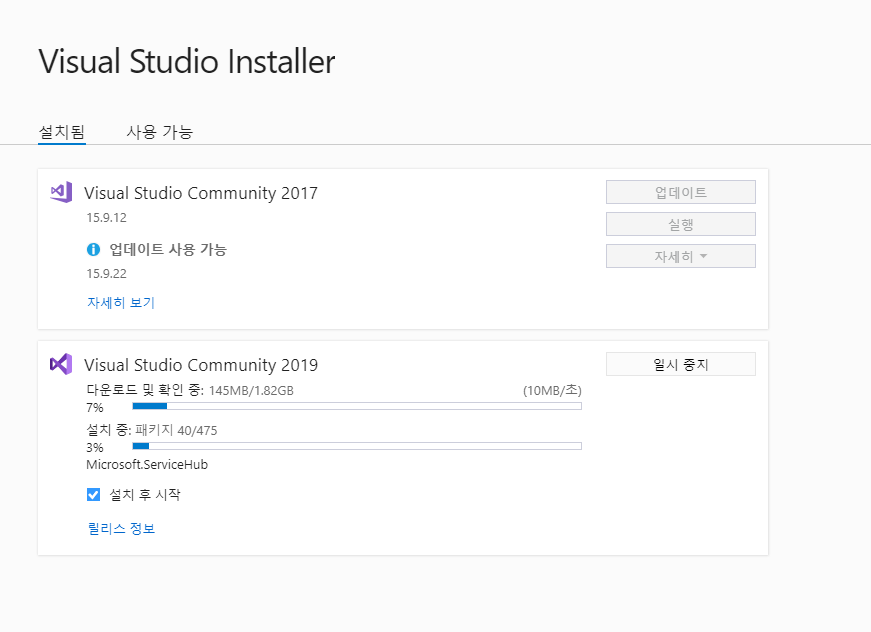Image resolution: width=871 pixels, height=632 pixels.
Task: Switch to the 설치됨 tab
Action: pos(62,132)
